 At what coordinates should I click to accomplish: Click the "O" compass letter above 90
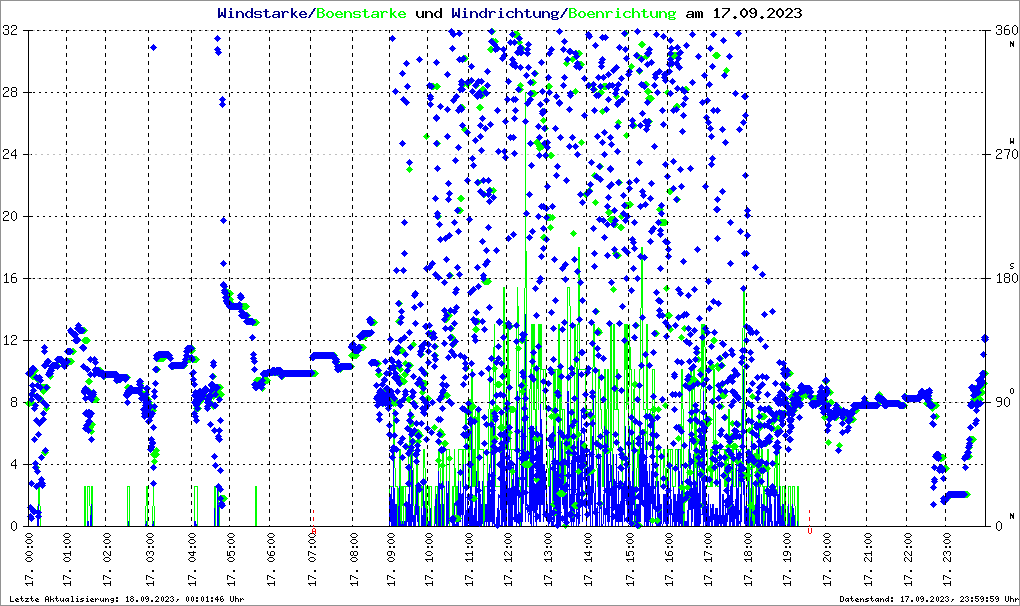pyautogui.click(x=1012, y=391)
